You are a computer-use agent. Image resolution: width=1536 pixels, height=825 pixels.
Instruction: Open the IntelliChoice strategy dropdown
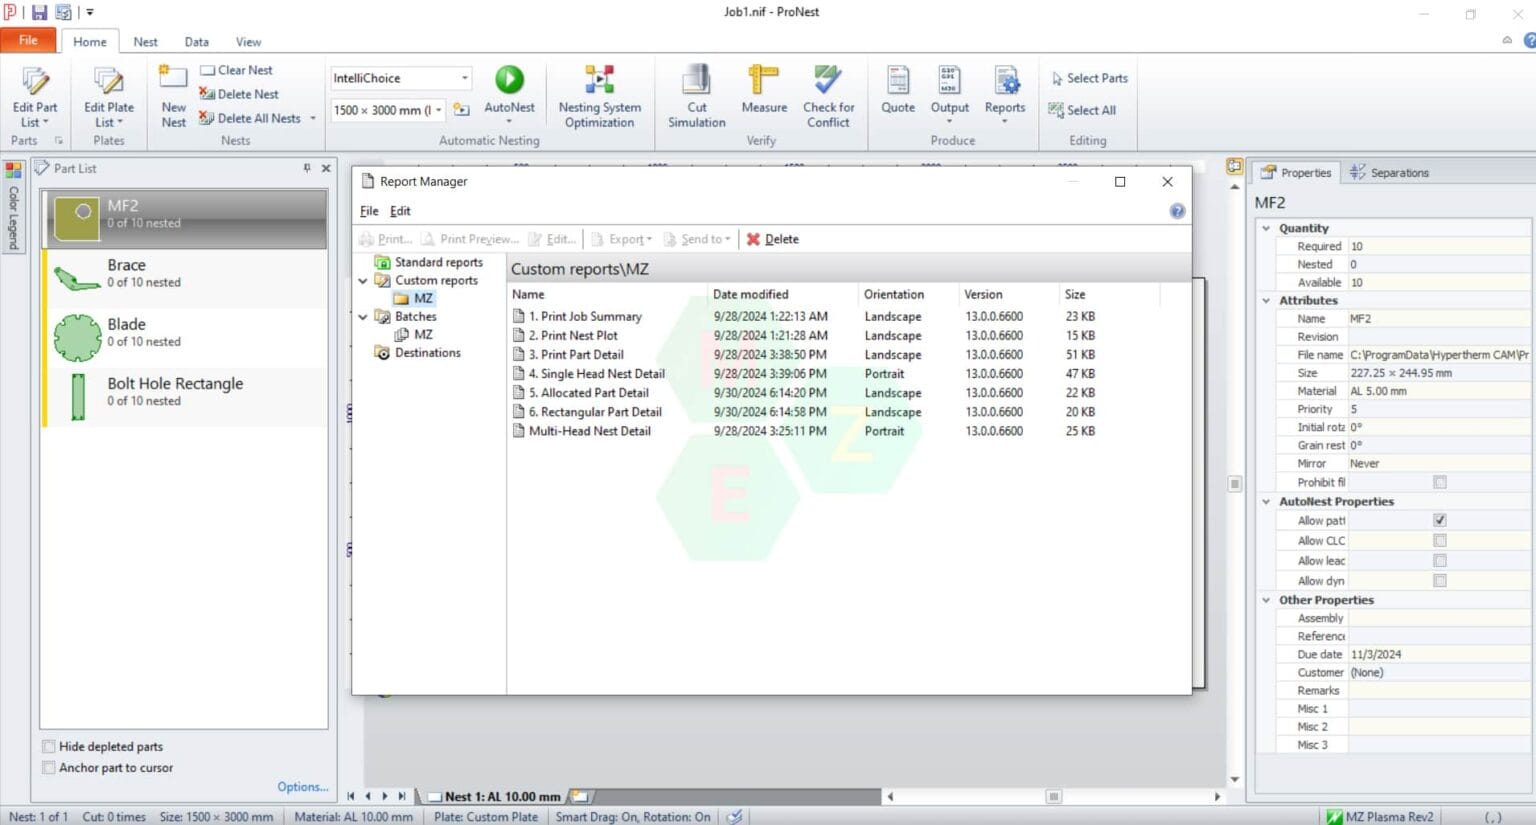click(464, 78)
